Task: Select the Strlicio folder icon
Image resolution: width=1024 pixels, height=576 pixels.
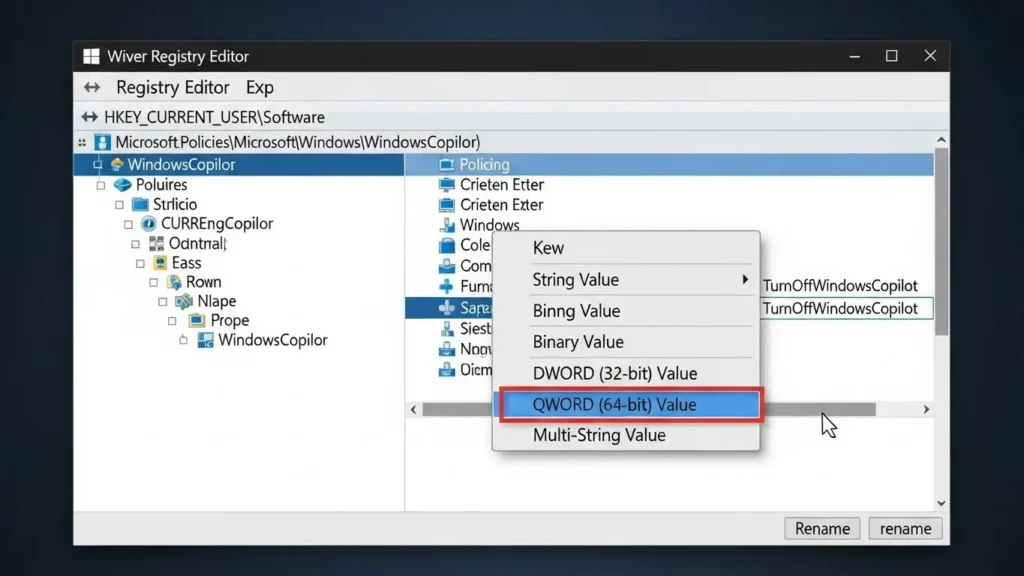Action: [x=140, y=204]
